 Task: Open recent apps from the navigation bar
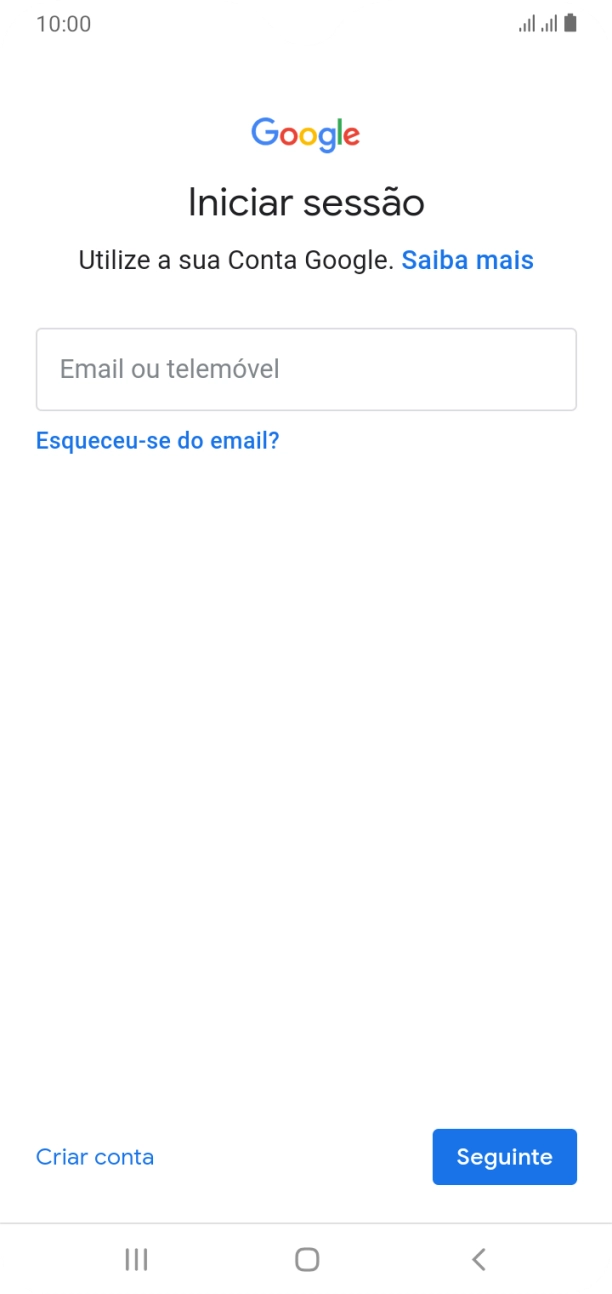(134, 1259)
